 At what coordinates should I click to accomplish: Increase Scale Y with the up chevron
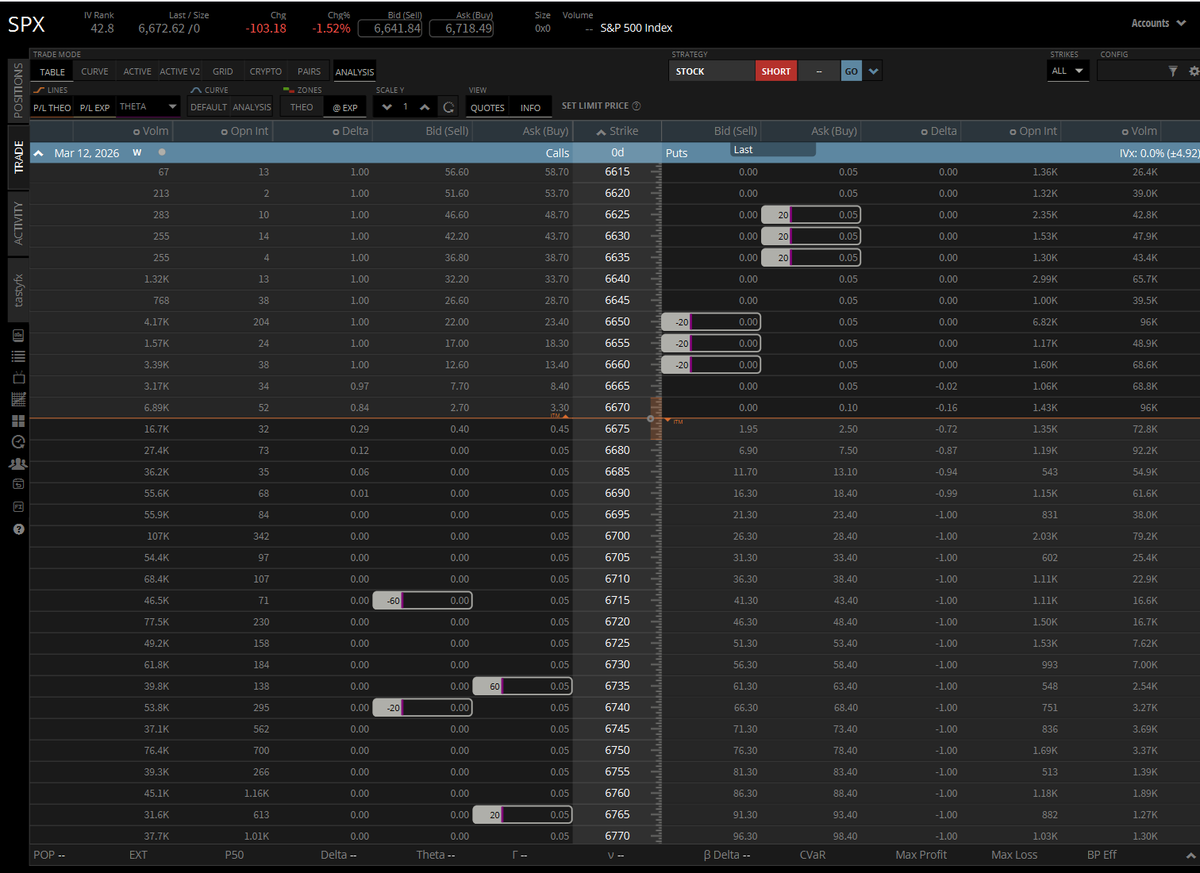pos(425,107)
